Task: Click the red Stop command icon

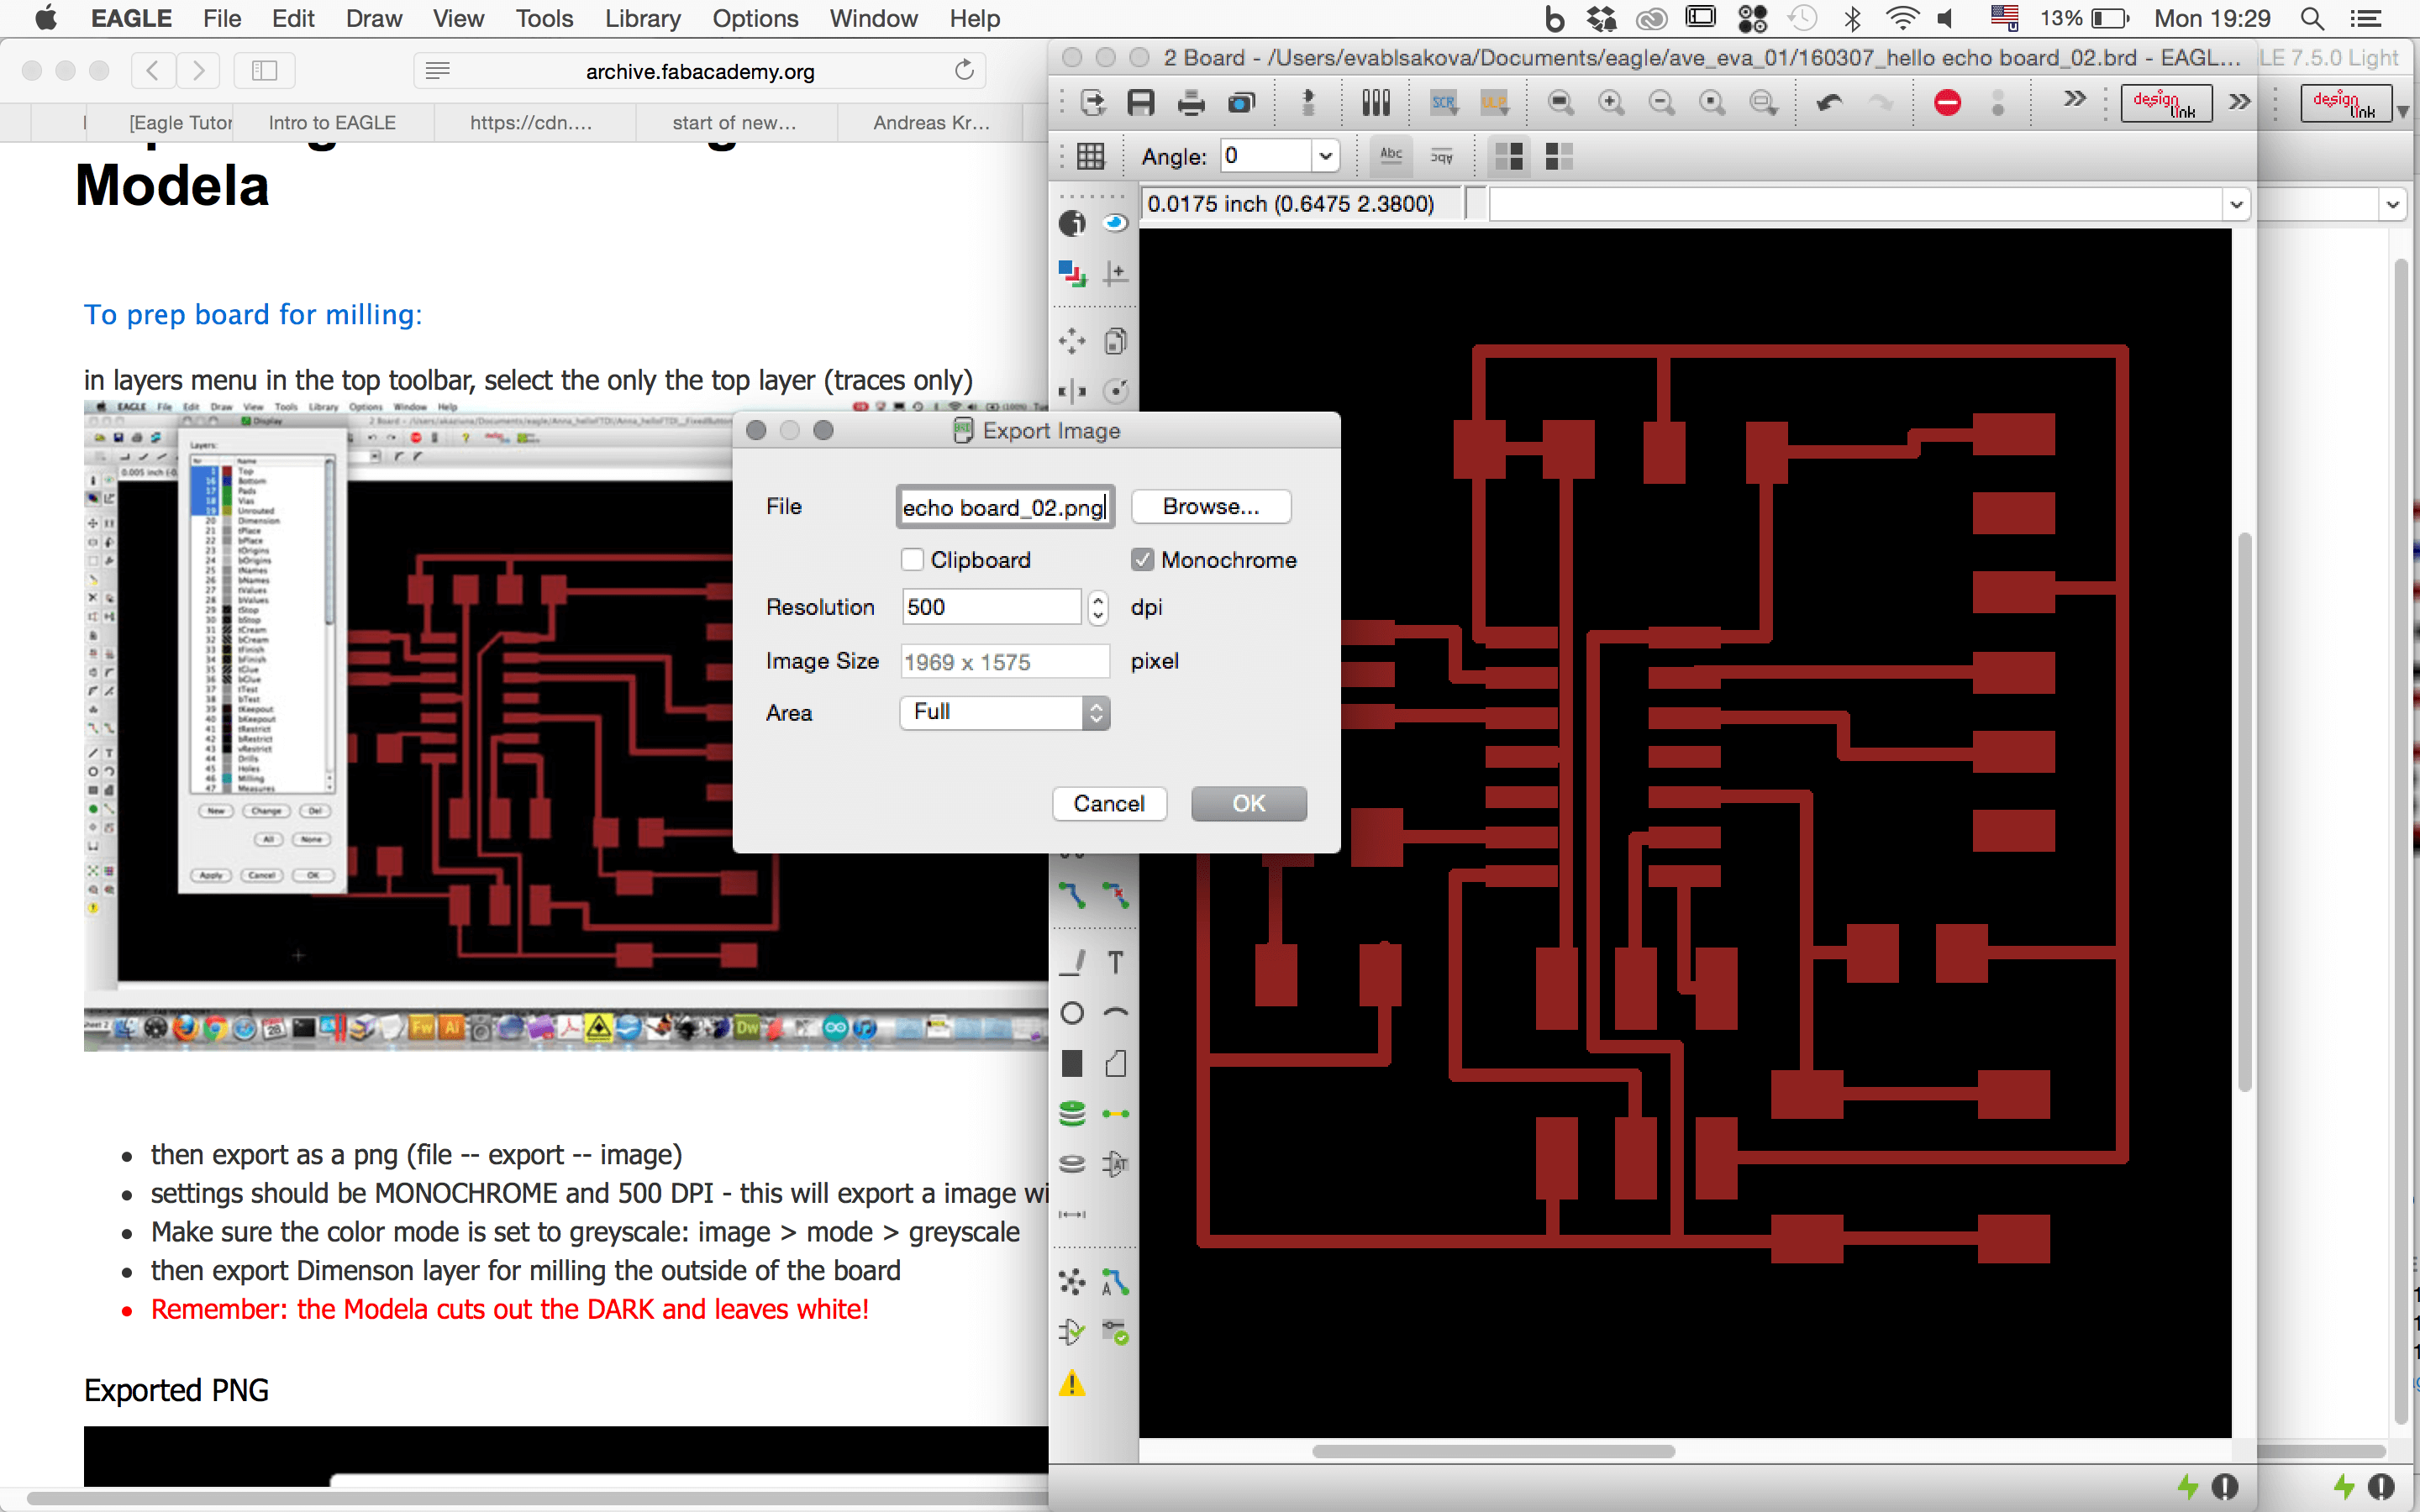Action: [1947, 103]
